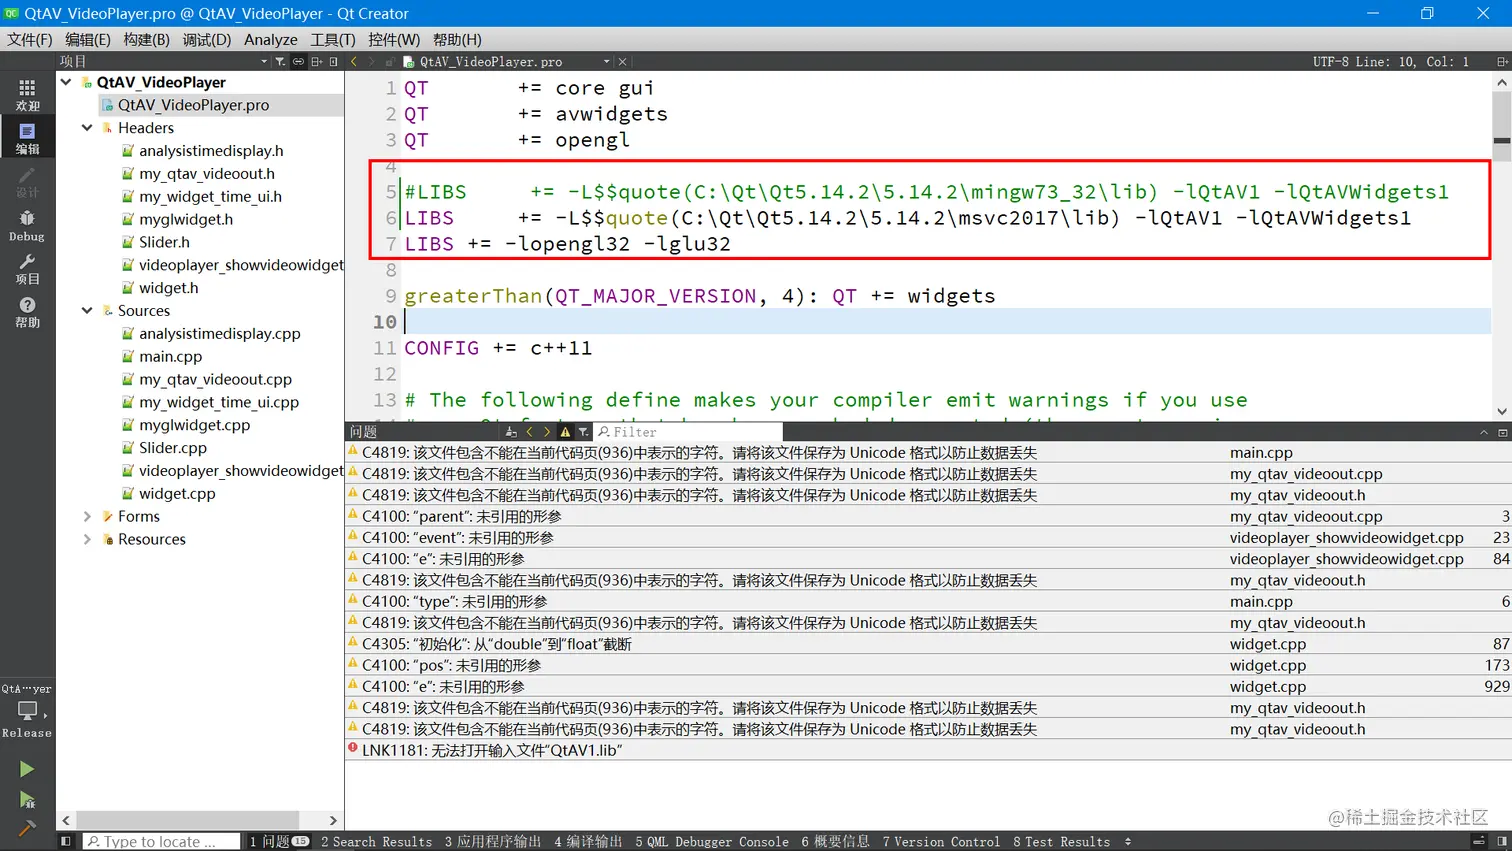The width and height of the screenshot is (1512, 851).
Task: Open the 构建(B) menu
Action: coord(147,40)
